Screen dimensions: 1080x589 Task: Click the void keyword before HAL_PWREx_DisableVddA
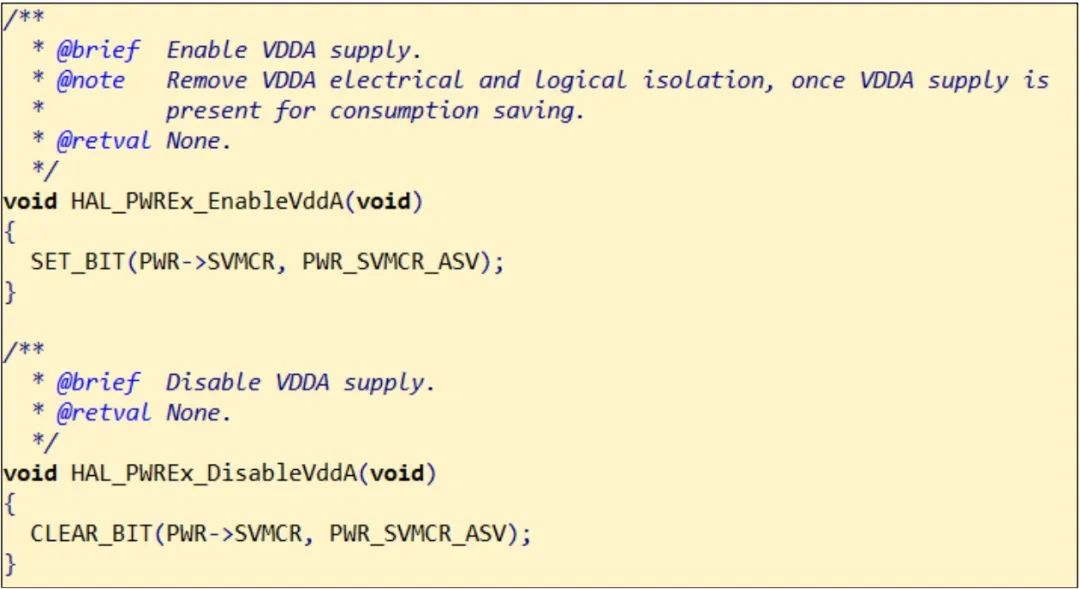coord(30,474)
